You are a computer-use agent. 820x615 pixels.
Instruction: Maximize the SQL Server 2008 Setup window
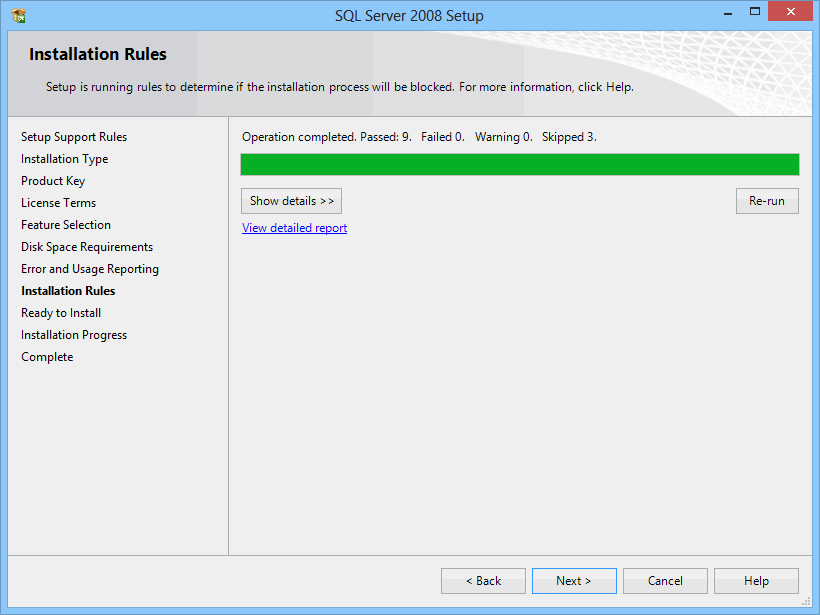[755, 12]
